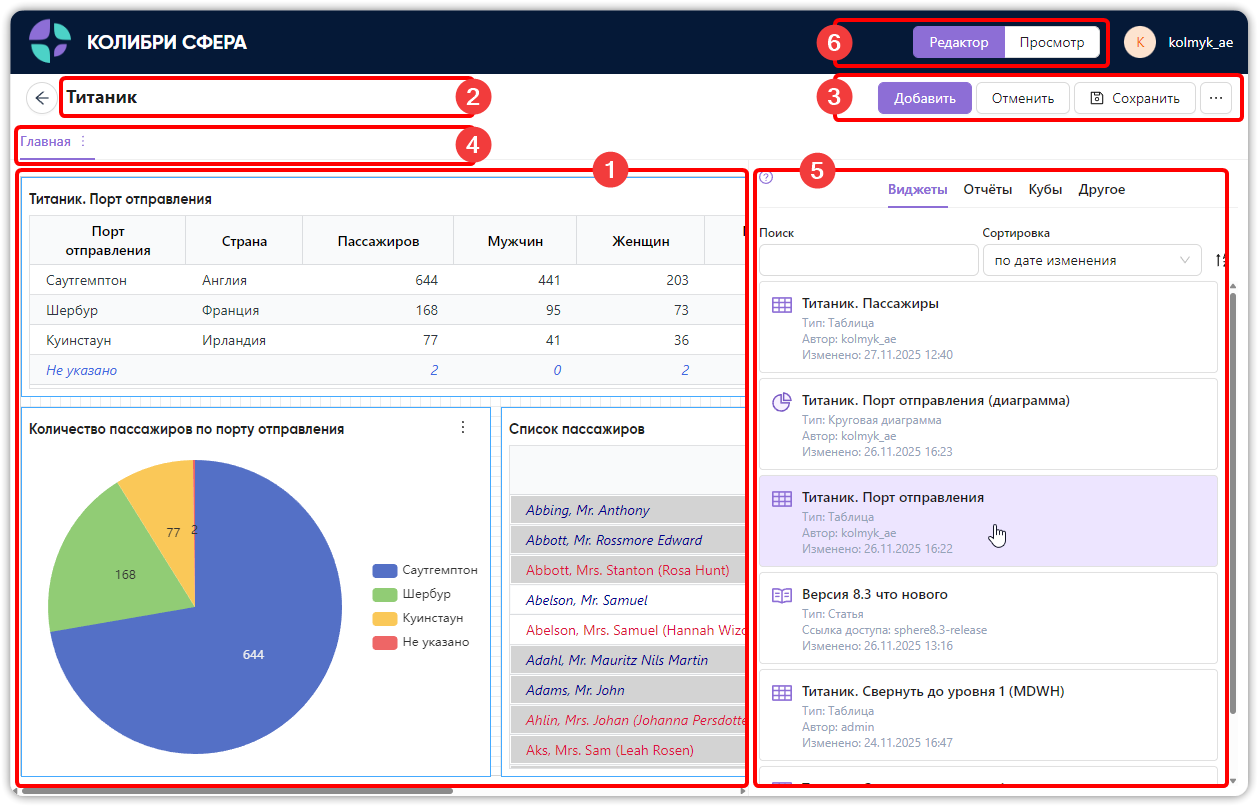Click the kolmyk_ae username in header
Viewport: 1258px width, 806px height.
(1200, 43)
